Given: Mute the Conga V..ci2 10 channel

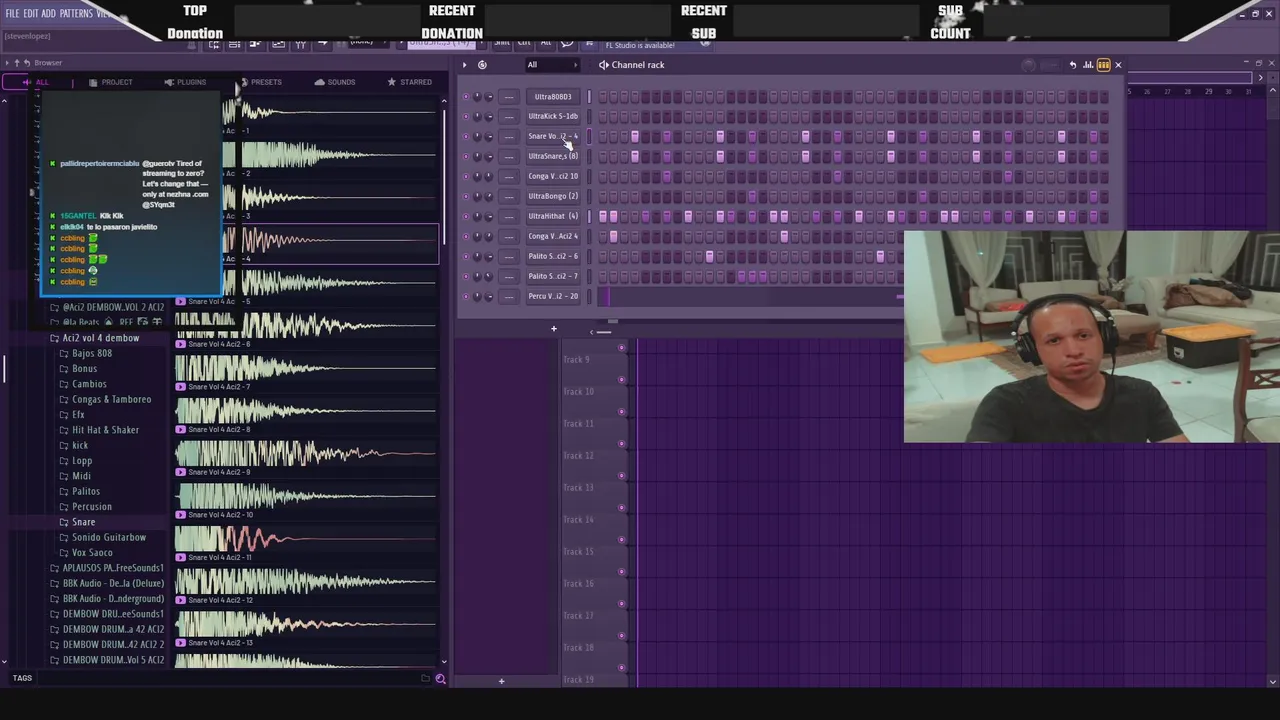Looking at the screenshot, I should (x=465, y=177).
